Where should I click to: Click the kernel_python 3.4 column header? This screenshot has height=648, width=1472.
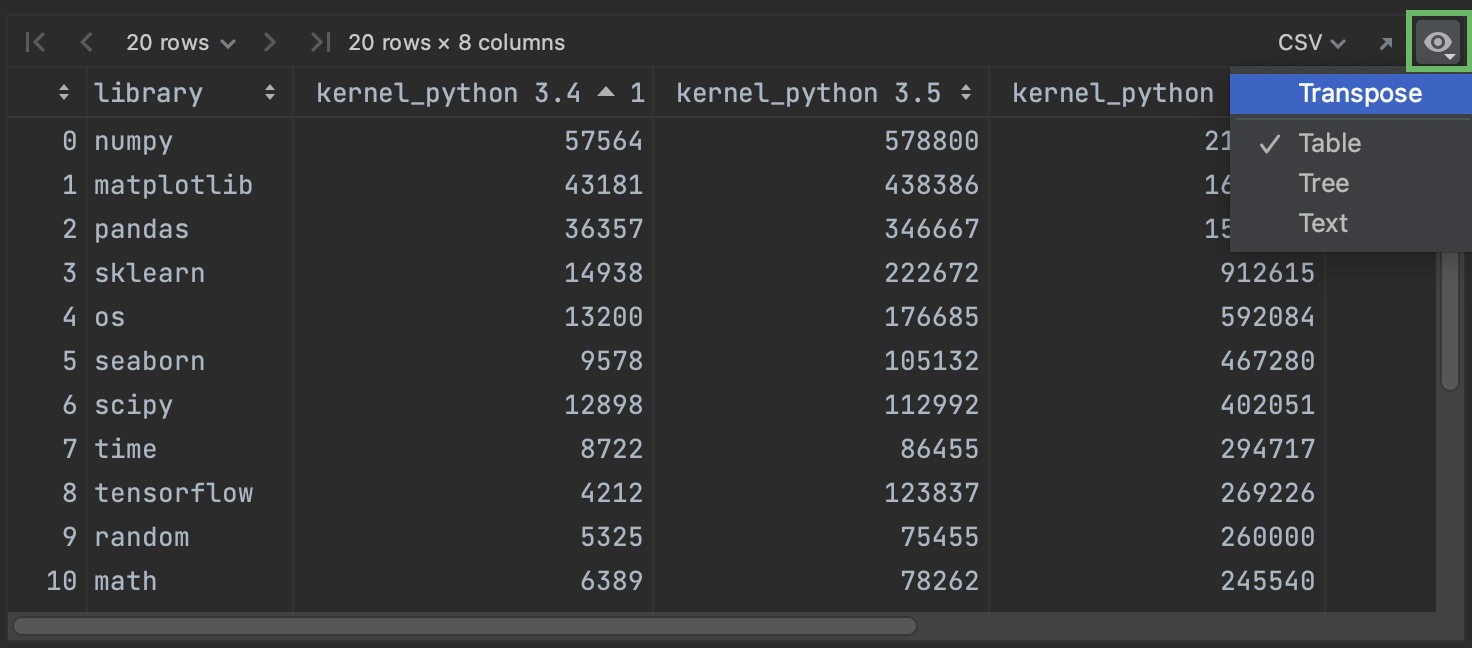[x=448, y=93]
